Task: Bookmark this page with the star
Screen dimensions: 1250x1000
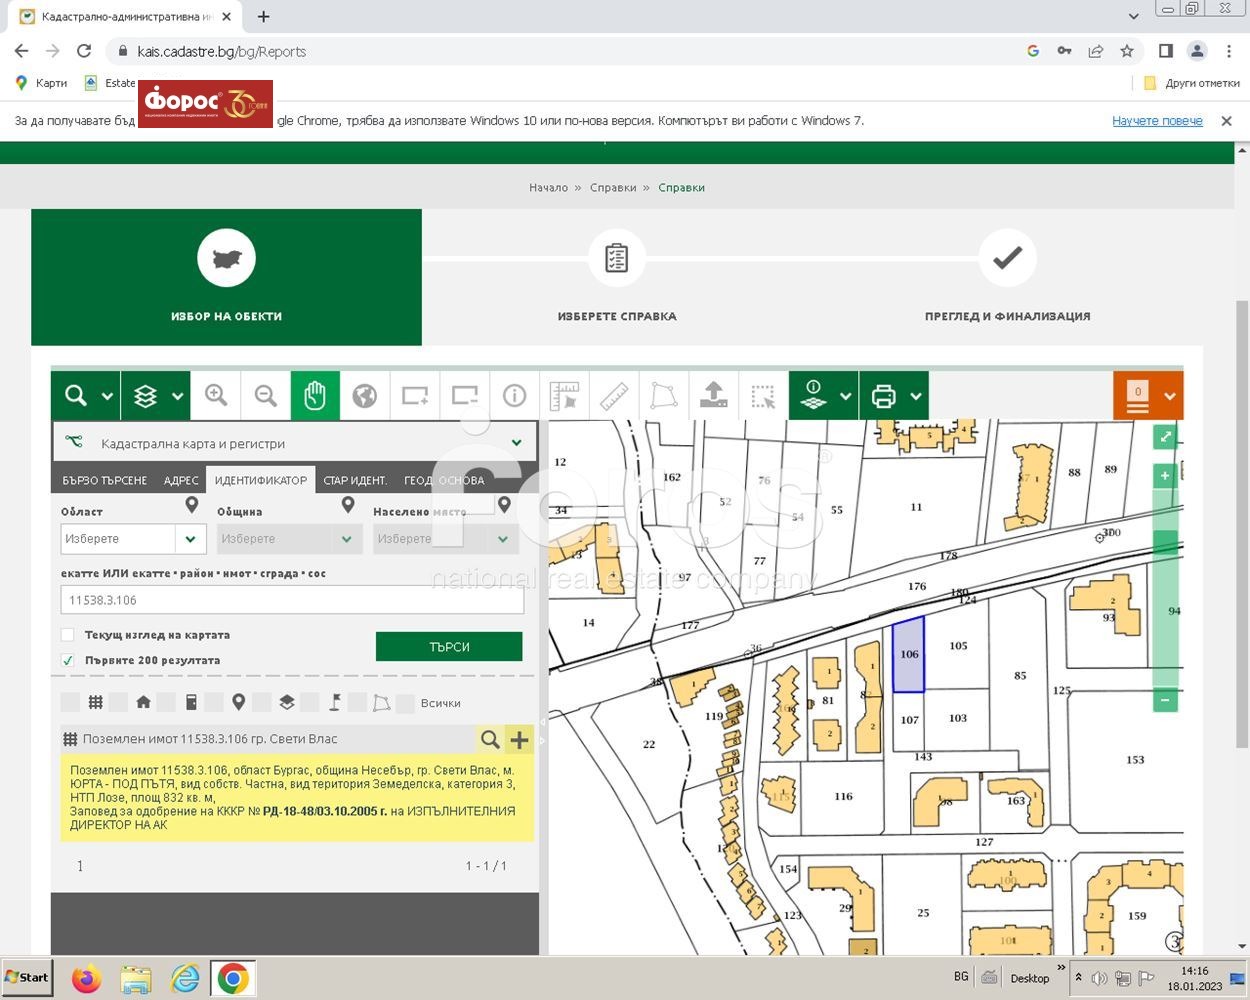Action: click(1127, 51)
